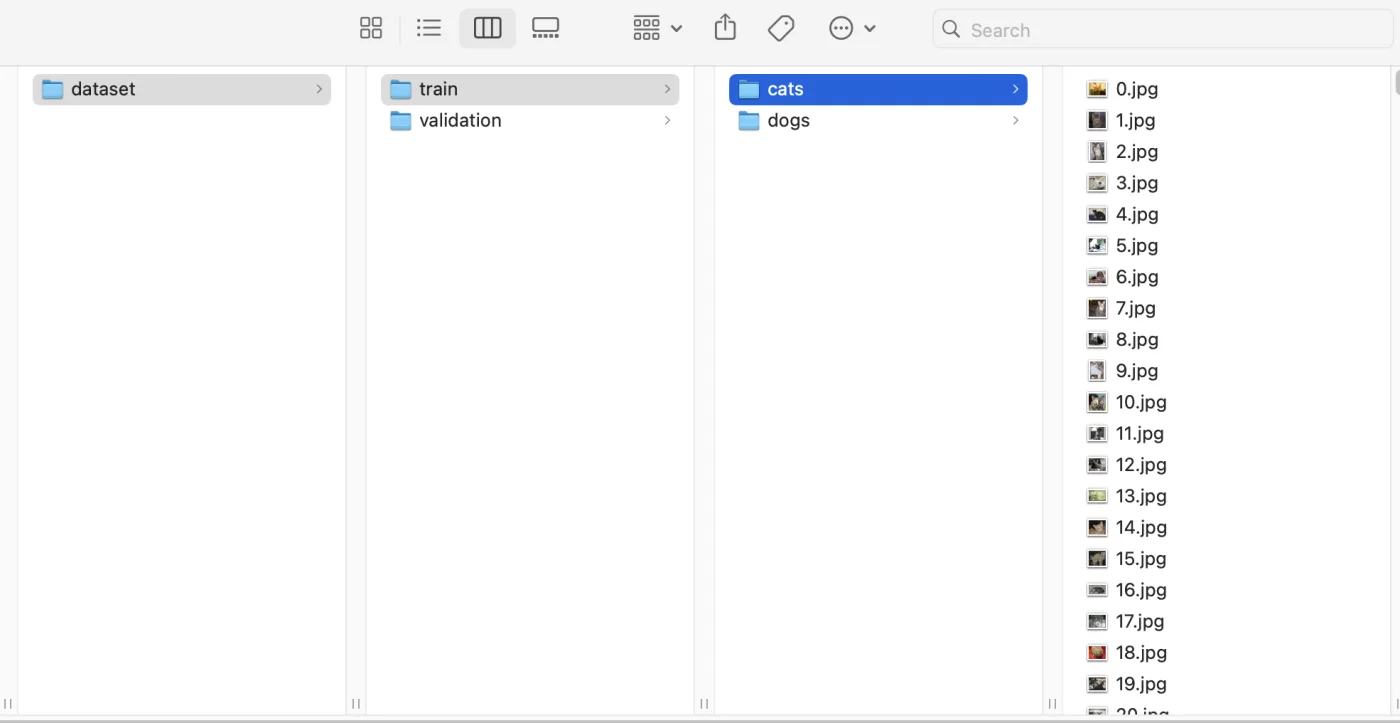This screenshot has height=723, width=1400.
Task: Switch to gallery view
Action: pos(545,28)
